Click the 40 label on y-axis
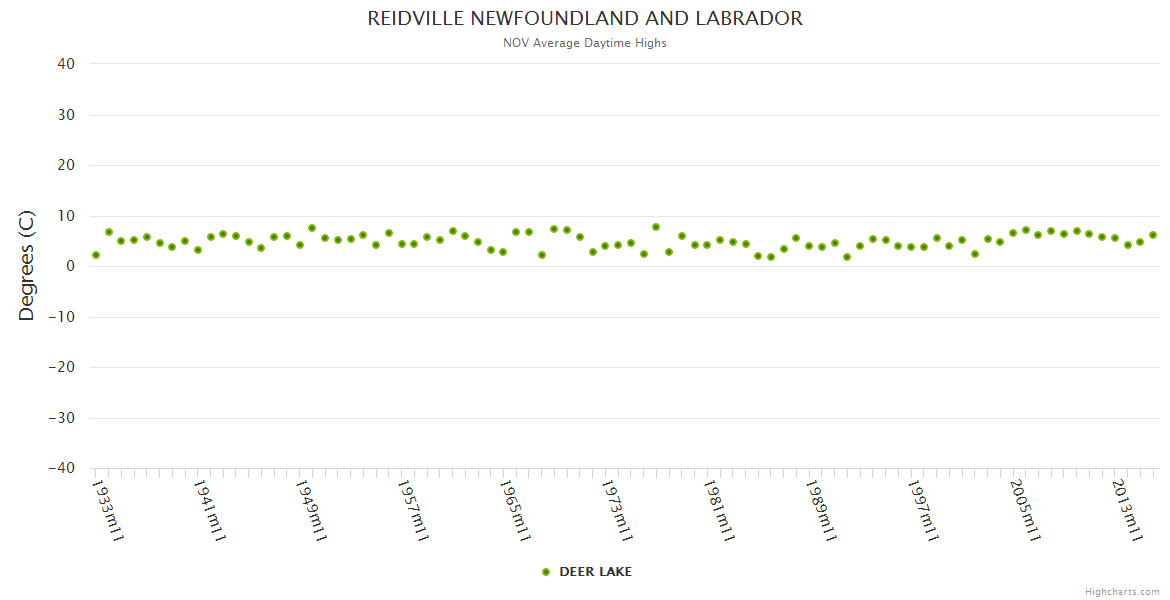Viewport: 1170px width, 600px height. 66,64
